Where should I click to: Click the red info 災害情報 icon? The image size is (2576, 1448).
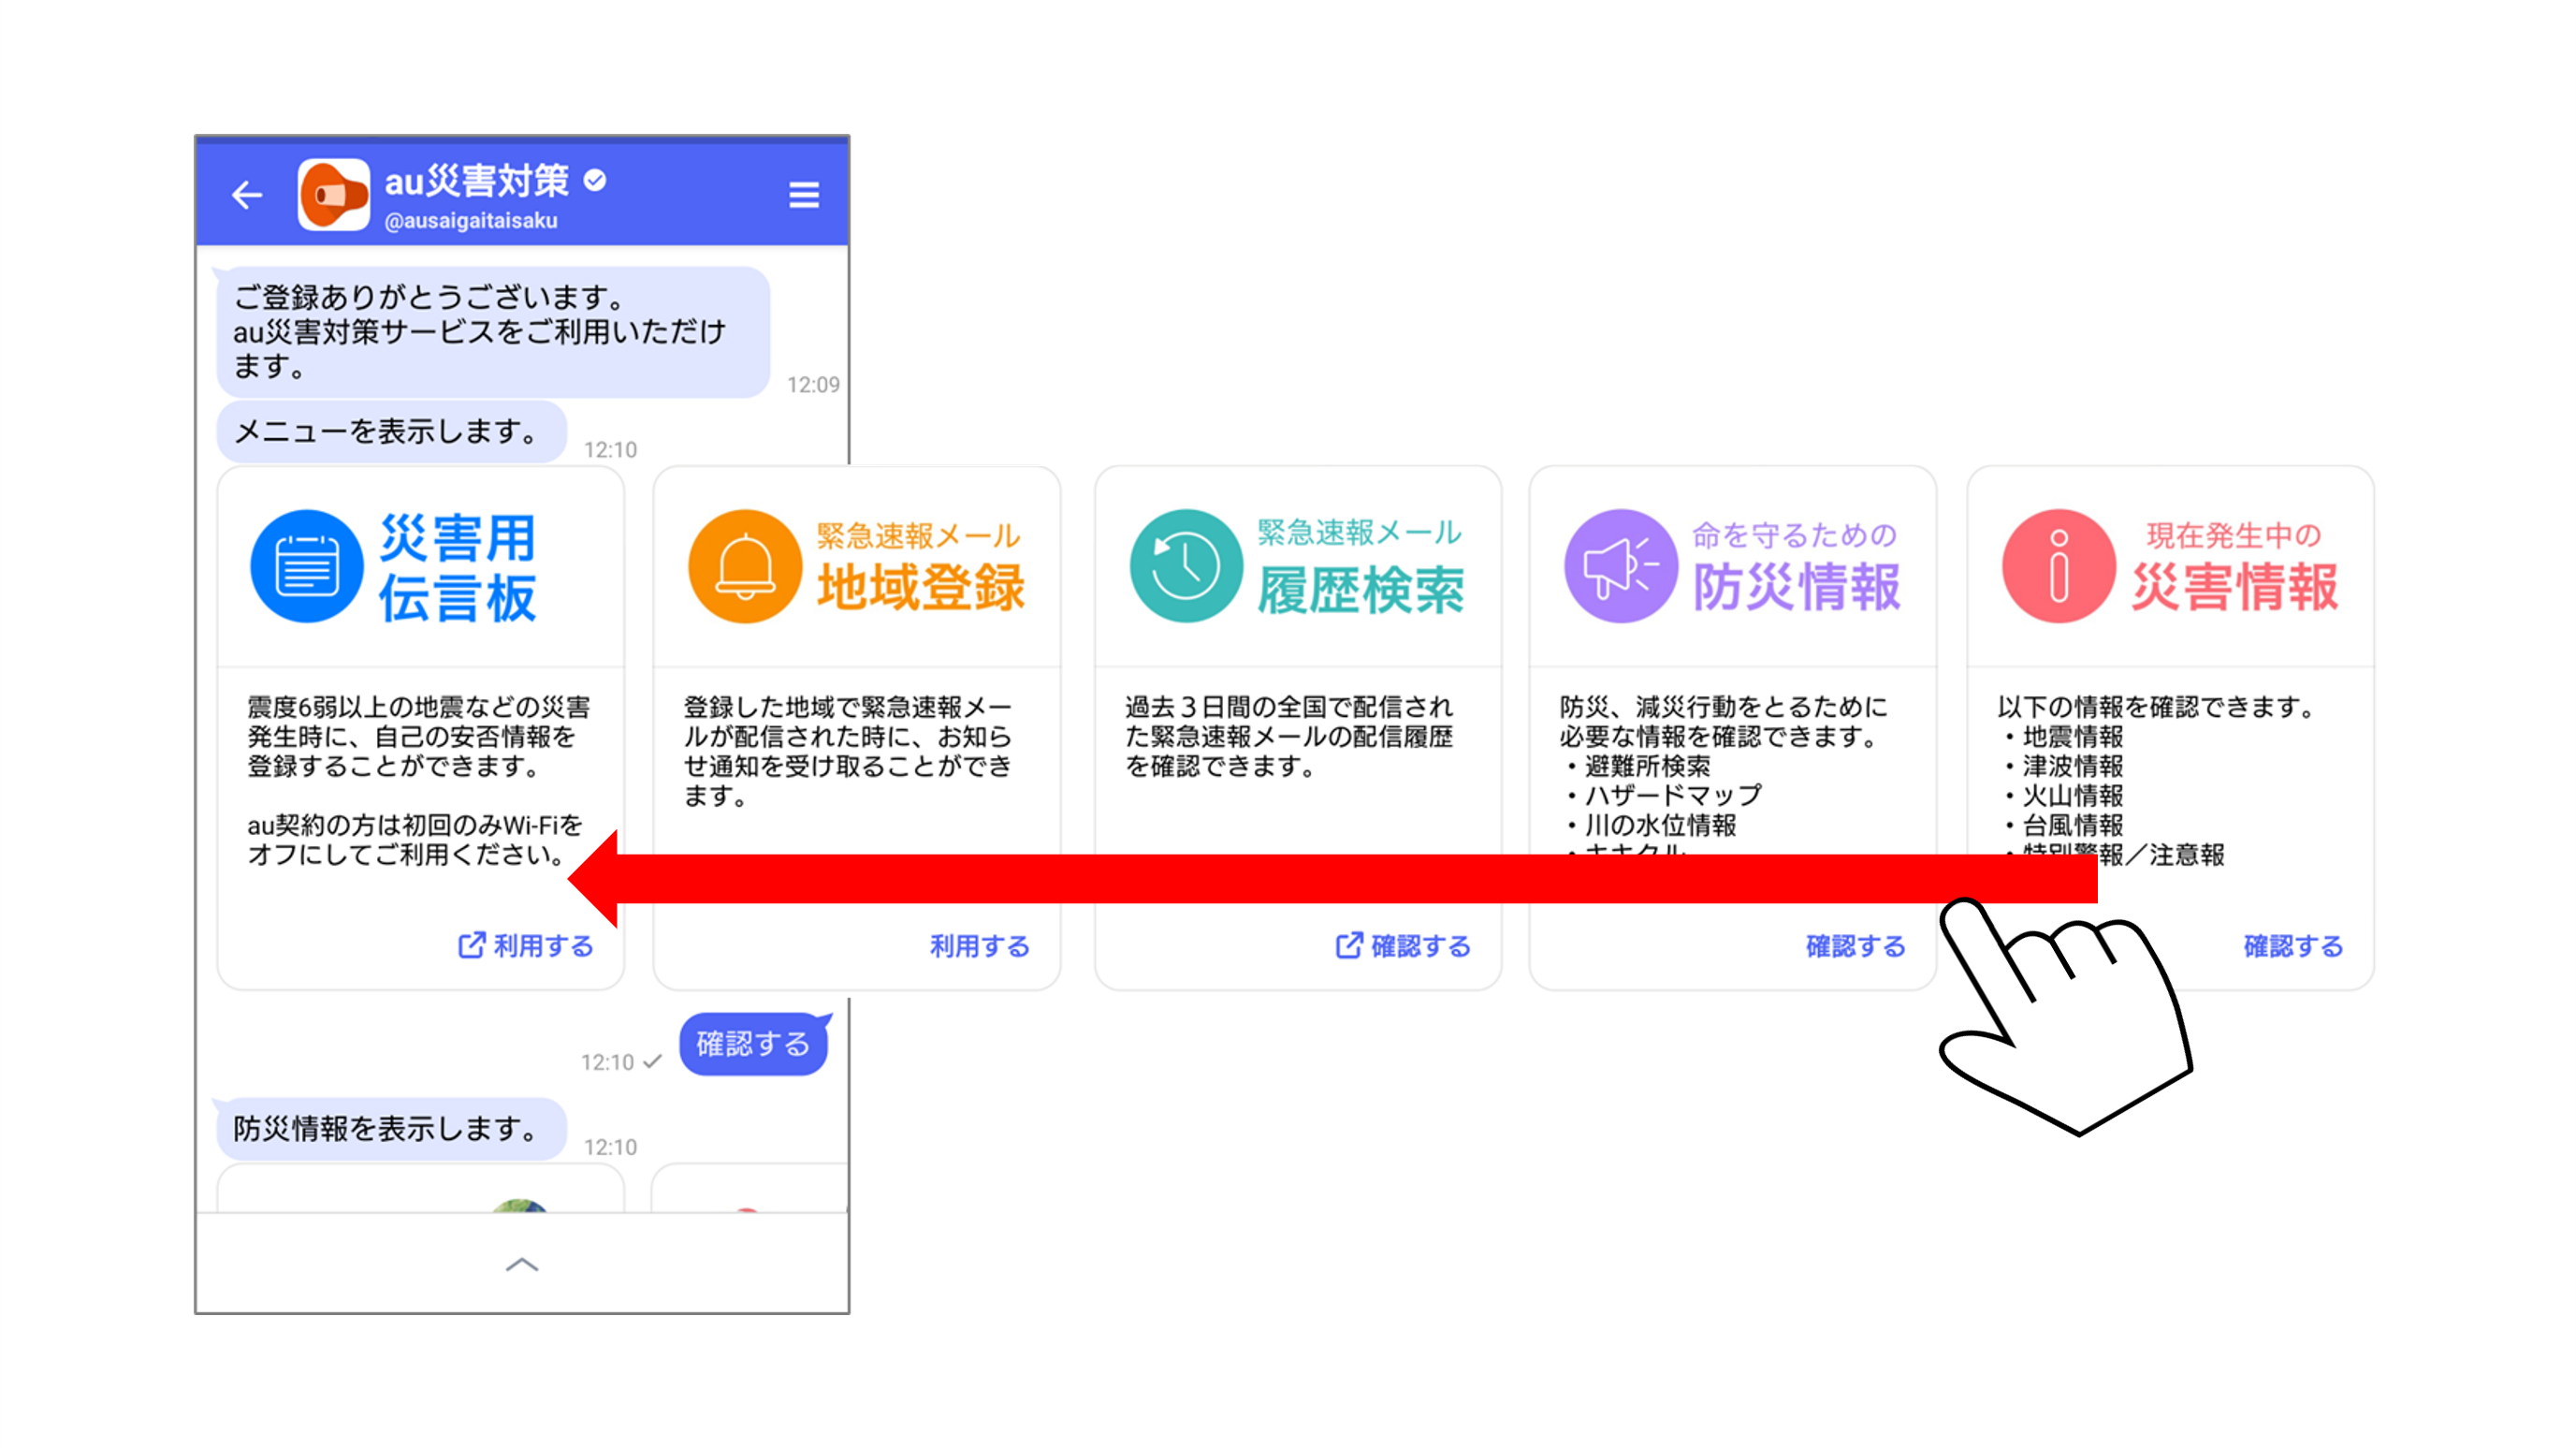(2059, 566)
